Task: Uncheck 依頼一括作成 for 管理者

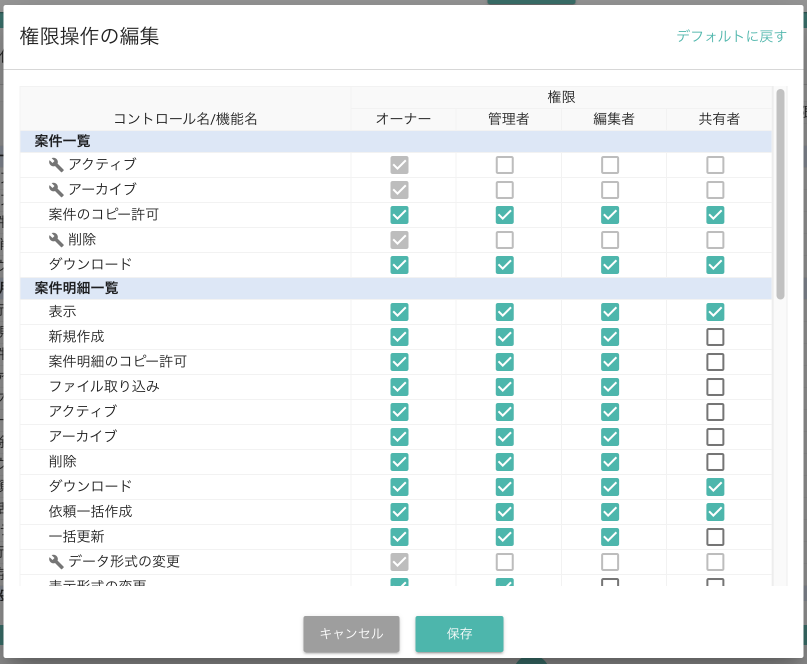Action: click(x=504, y=512)
